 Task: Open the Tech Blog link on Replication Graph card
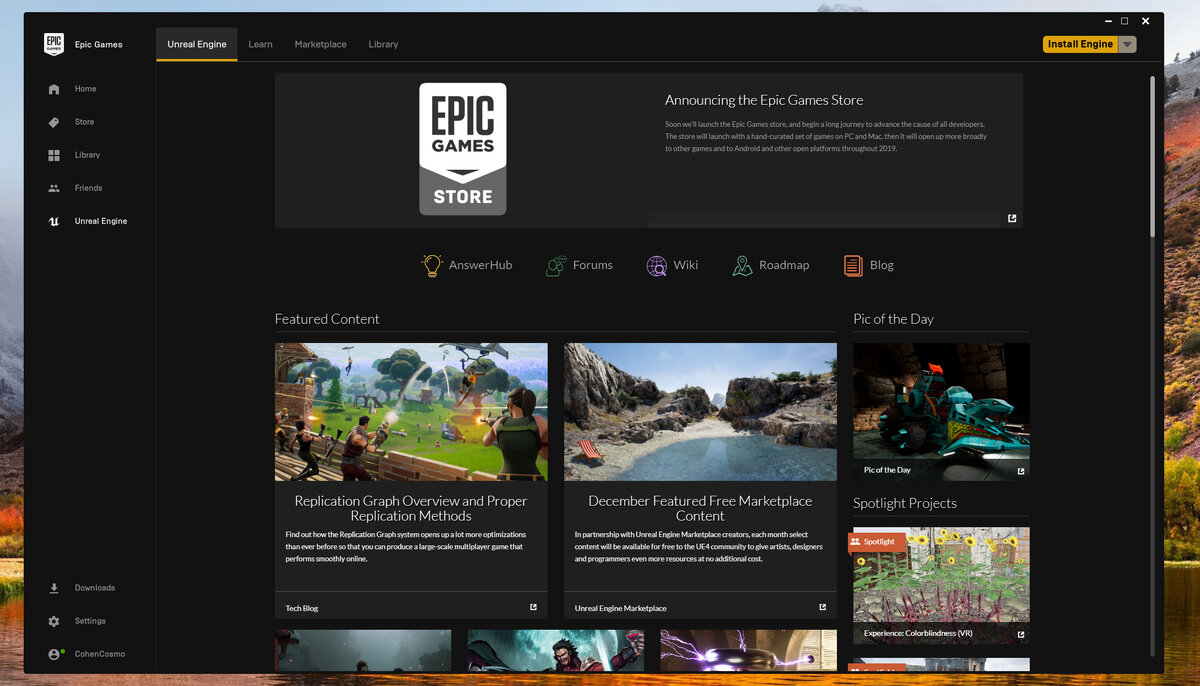302,607
